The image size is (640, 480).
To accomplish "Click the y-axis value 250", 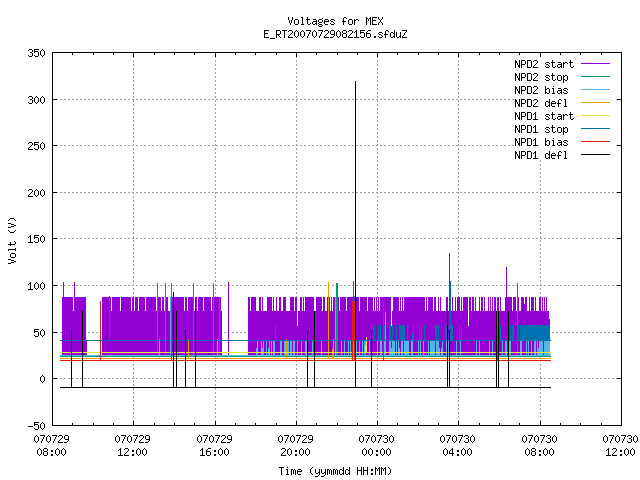I will pyautogui.click(x=36, y=146).
